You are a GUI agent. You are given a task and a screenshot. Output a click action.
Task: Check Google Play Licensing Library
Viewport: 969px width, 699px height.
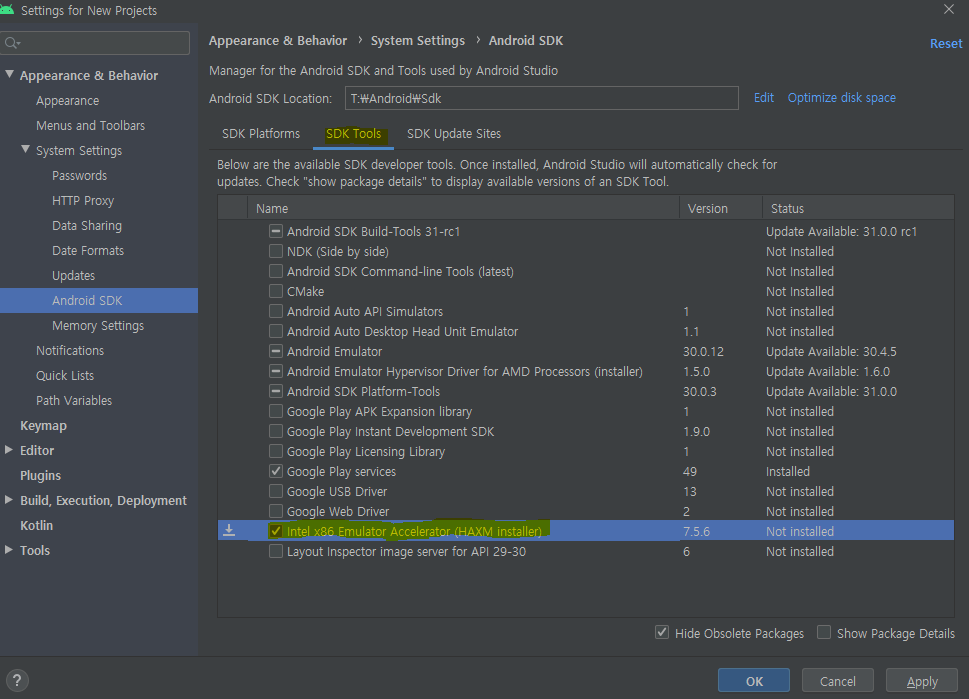tap(276, 451)
